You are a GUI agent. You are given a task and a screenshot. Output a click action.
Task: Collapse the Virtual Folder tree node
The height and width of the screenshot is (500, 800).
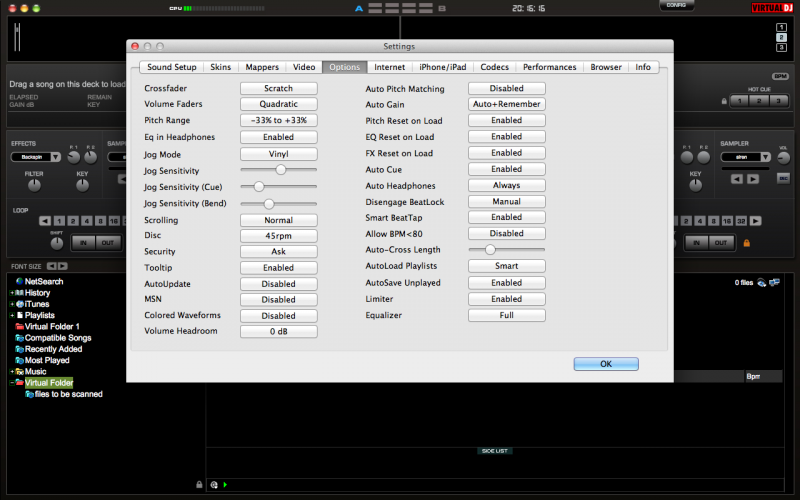coord(12,383)
